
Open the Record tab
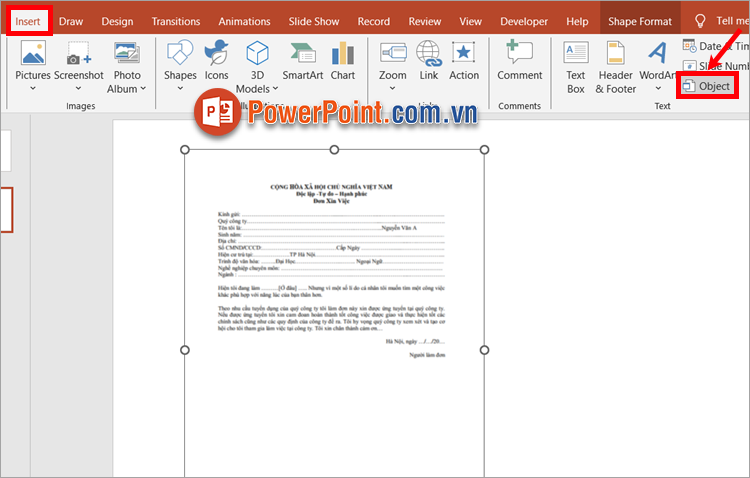coord(374,22)
